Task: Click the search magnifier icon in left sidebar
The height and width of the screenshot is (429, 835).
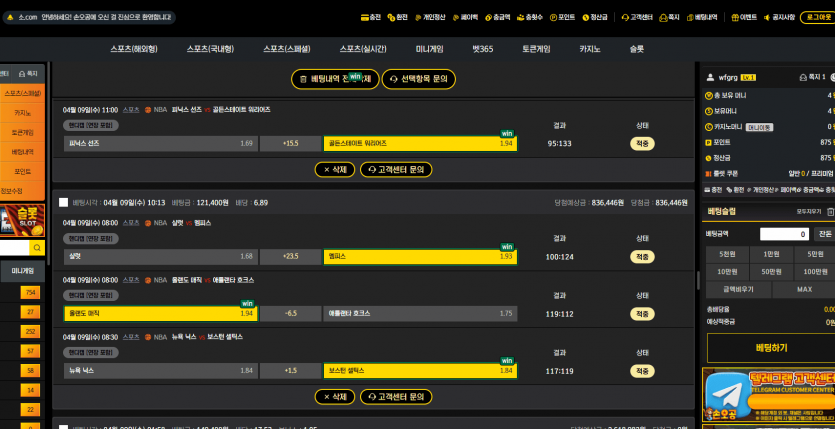Action: tap(37, 247)
